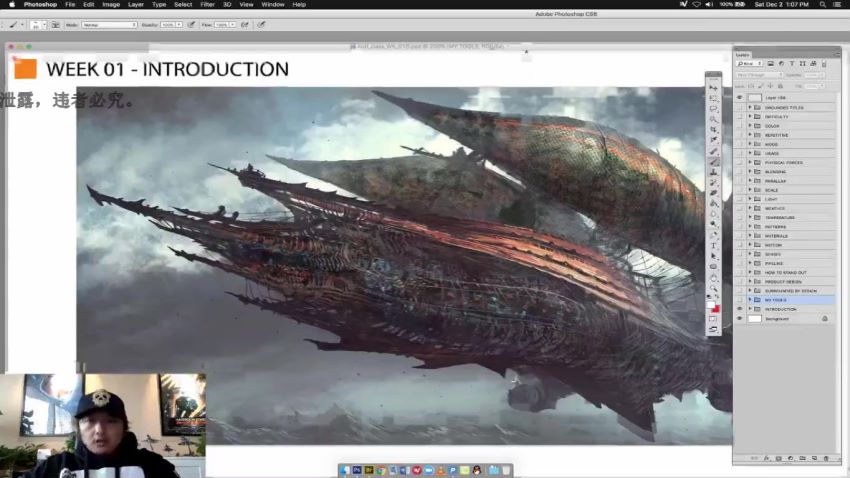
Task: Select the Quick Selection tool
Action: tap(713, 119)
